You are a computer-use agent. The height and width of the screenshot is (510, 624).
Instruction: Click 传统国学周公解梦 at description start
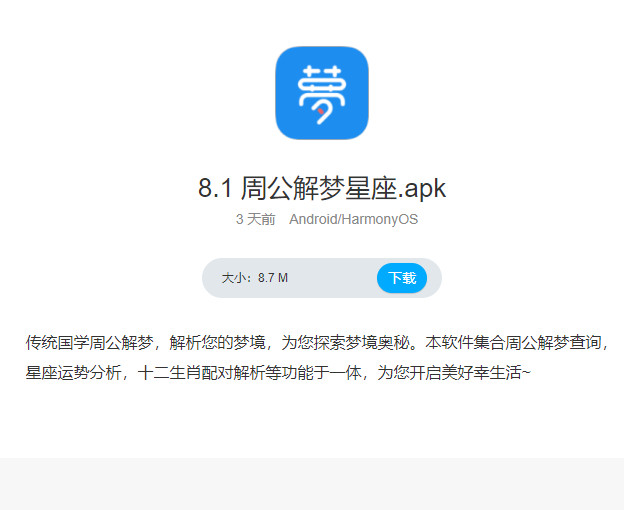(90, 342)
